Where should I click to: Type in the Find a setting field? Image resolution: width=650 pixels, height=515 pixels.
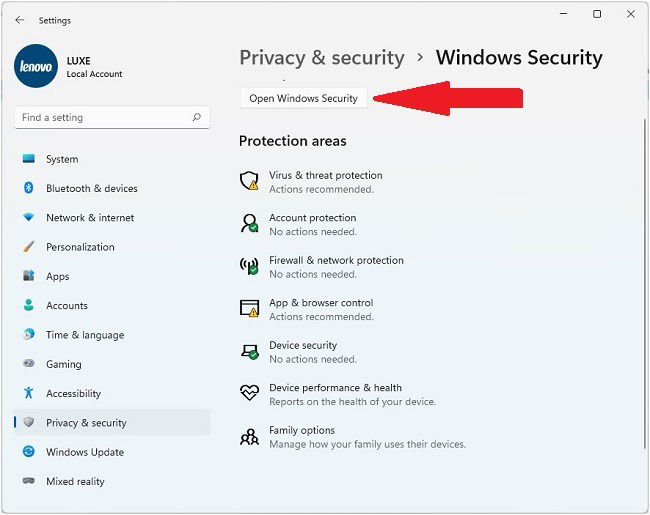(100, 118)
